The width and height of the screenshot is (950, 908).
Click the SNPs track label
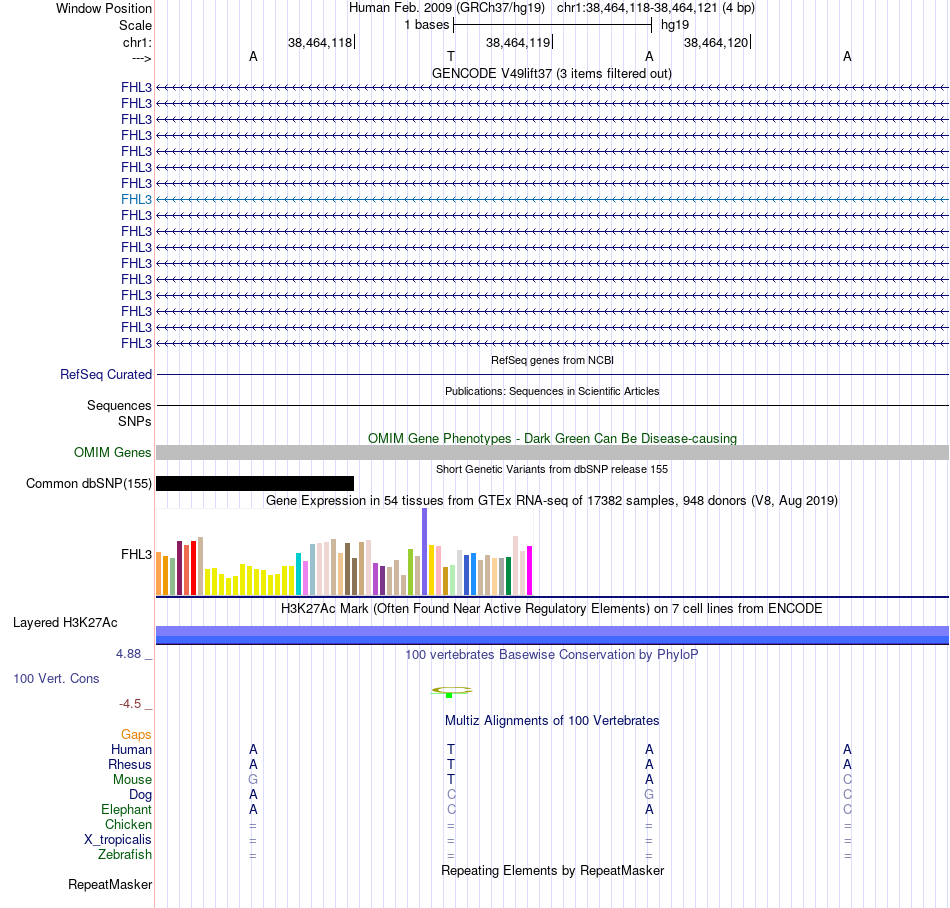coord(135,421)
